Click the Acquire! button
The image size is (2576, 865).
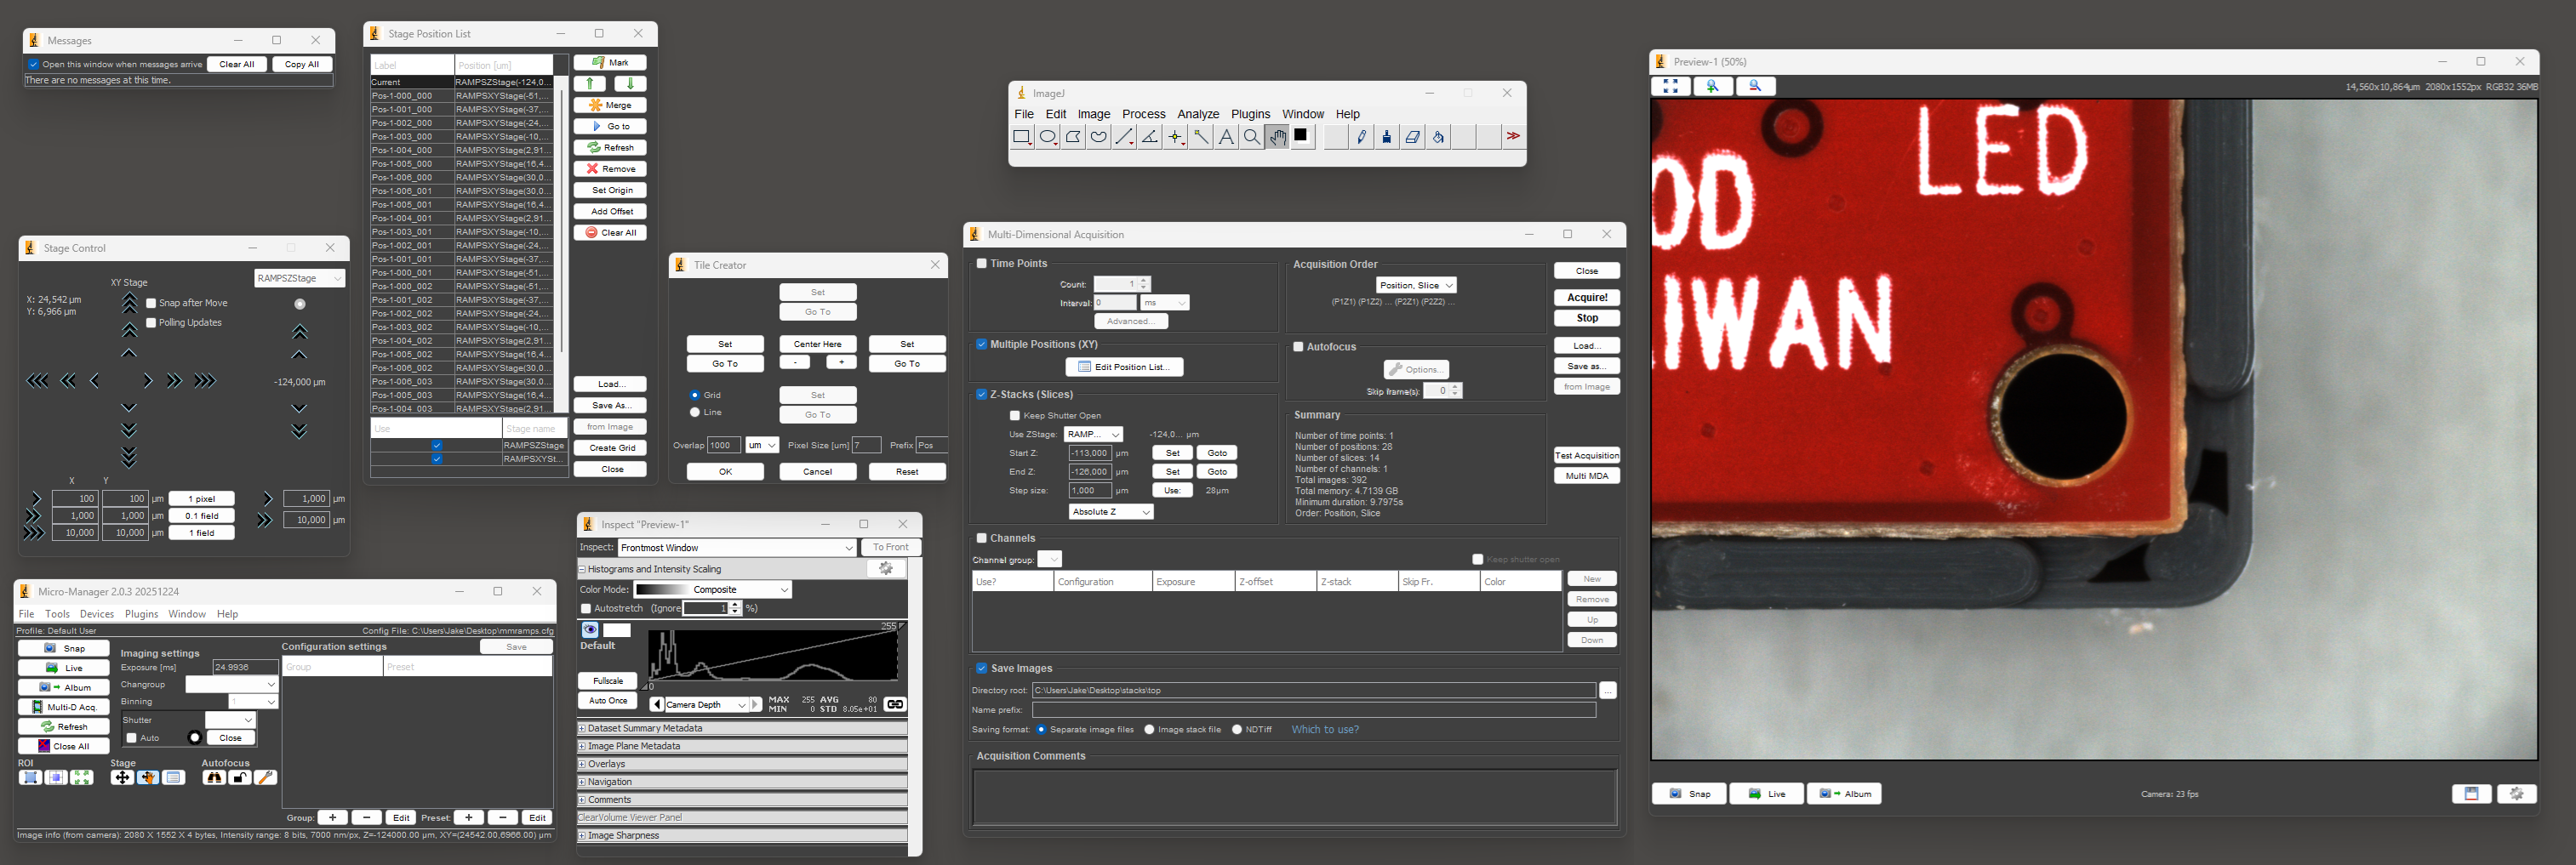click(1586, 297)
